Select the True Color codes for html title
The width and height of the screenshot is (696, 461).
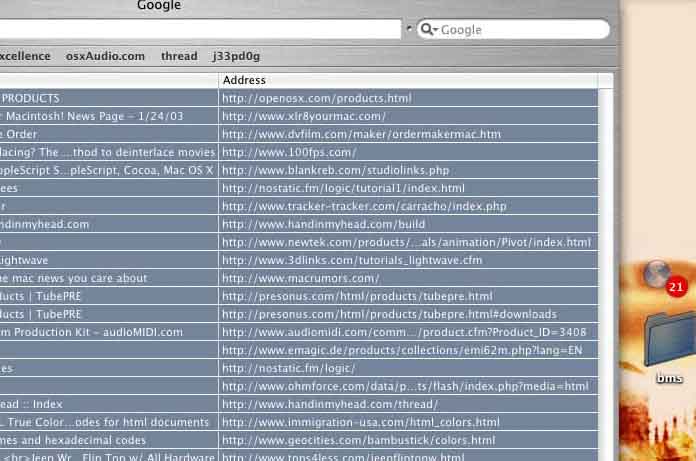[x=104, y=422]
